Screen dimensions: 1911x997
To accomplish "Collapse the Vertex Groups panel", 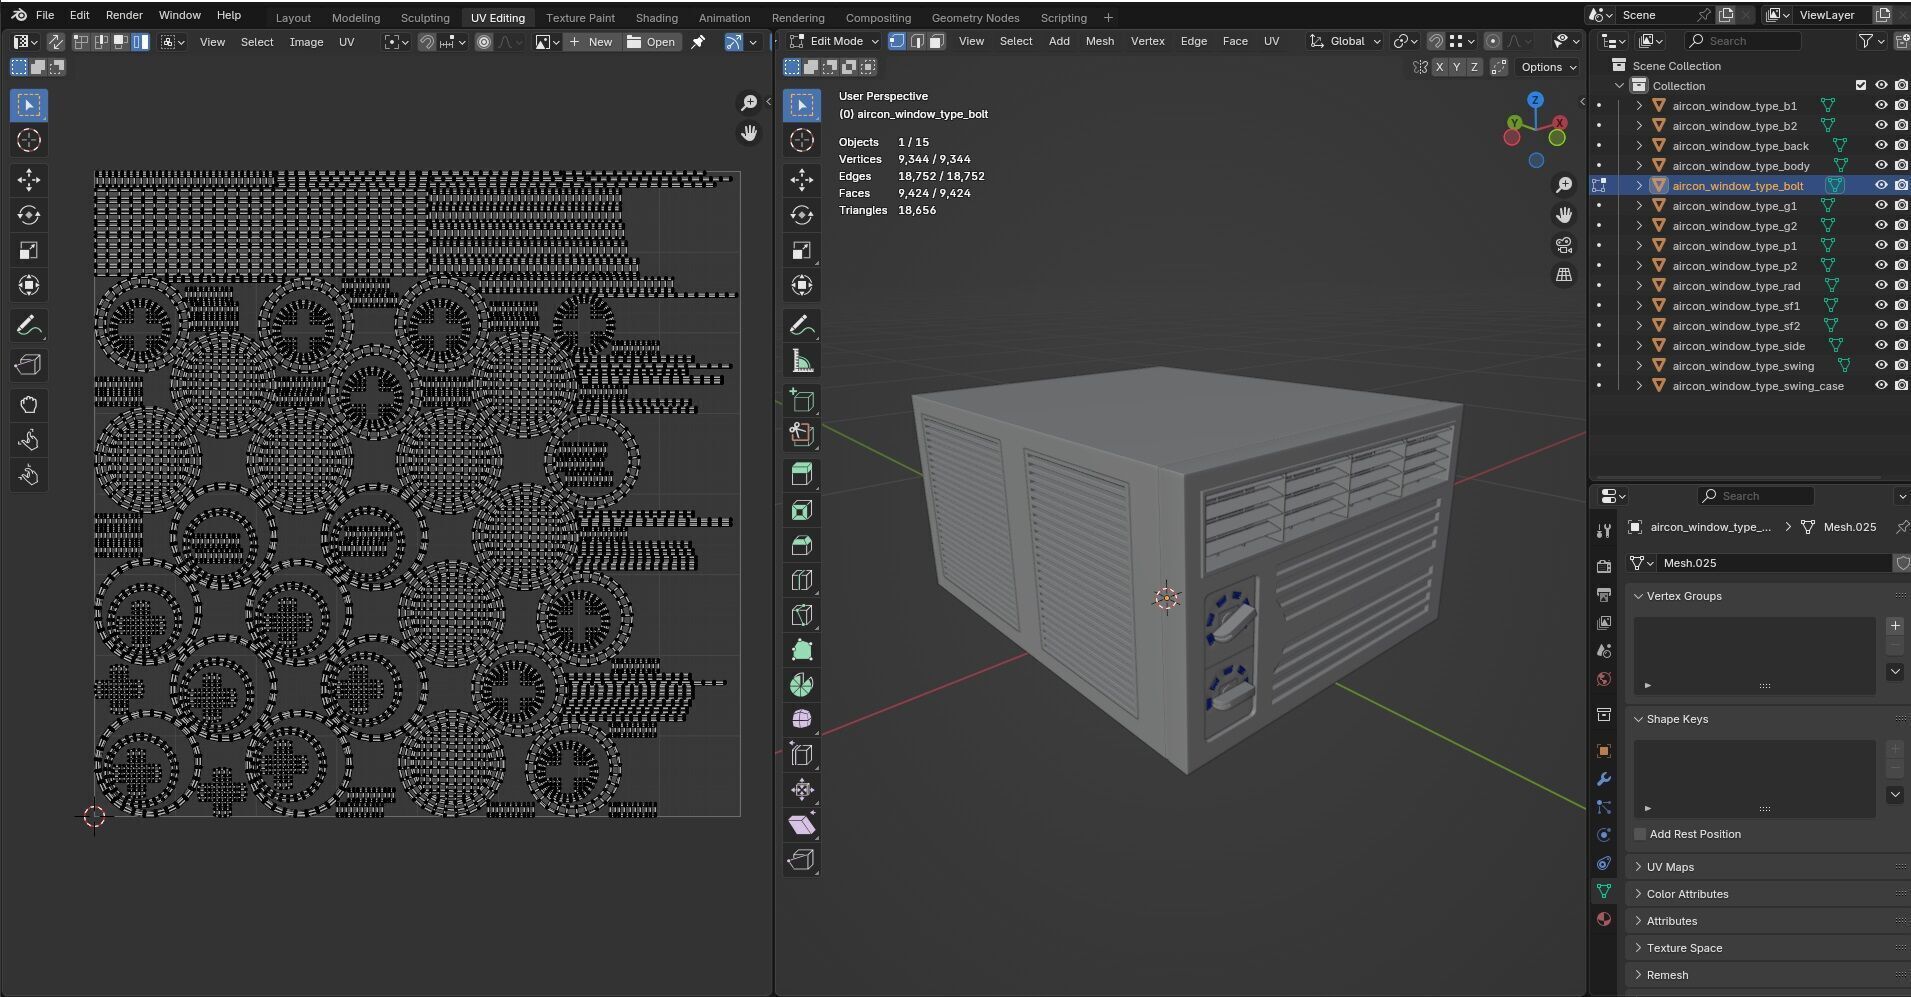I will point(1684,596).
